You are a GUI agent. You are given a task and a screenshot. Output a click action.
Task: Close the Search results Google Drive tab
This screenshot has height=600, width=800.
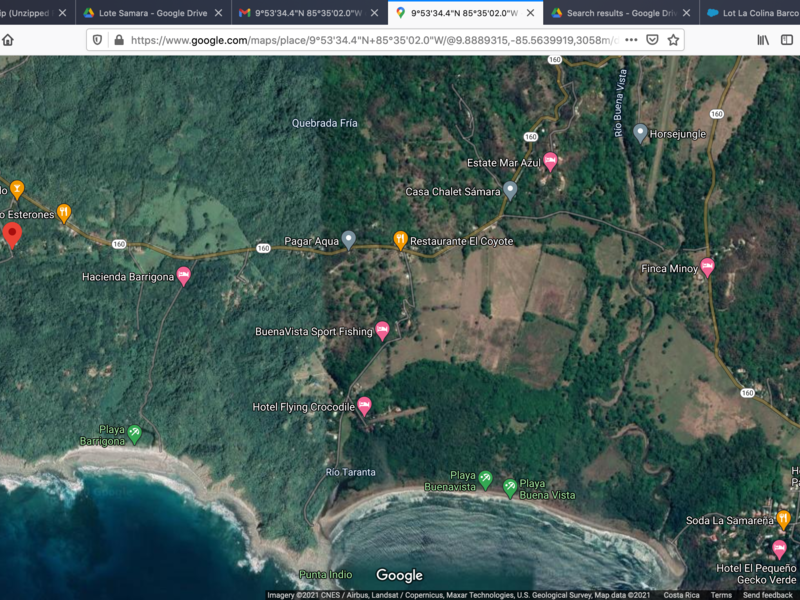pos(687,13)
